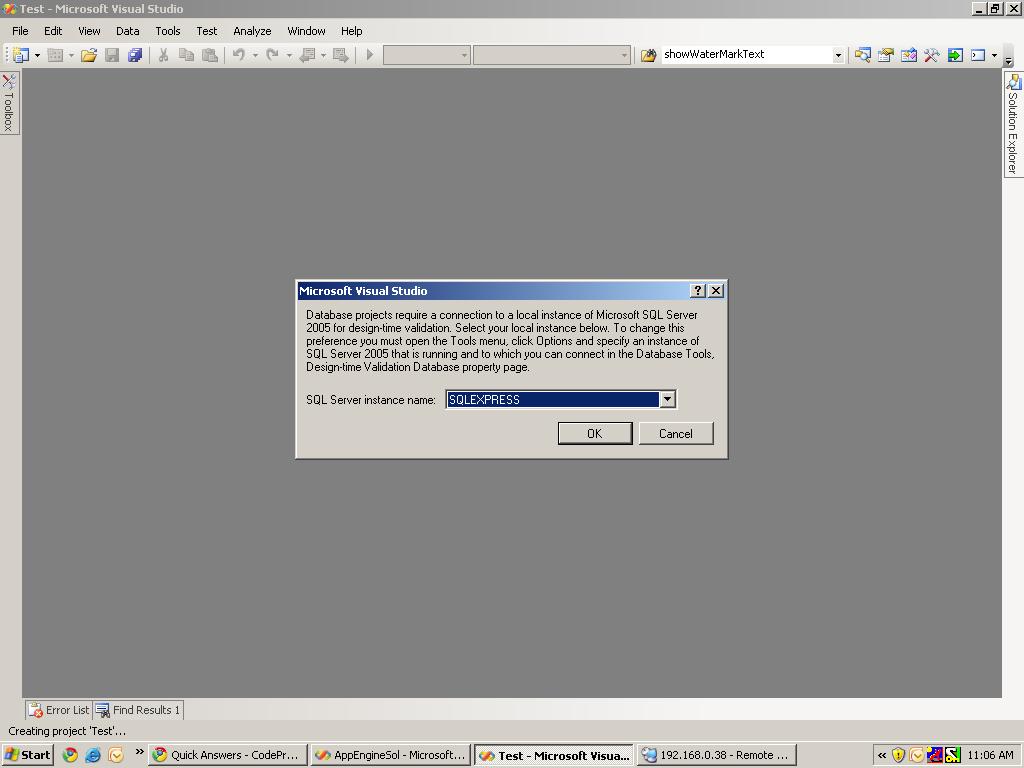Switch to the Error List tab
The width and height of the screenshot is (1024, 768).
coord(59,710)
